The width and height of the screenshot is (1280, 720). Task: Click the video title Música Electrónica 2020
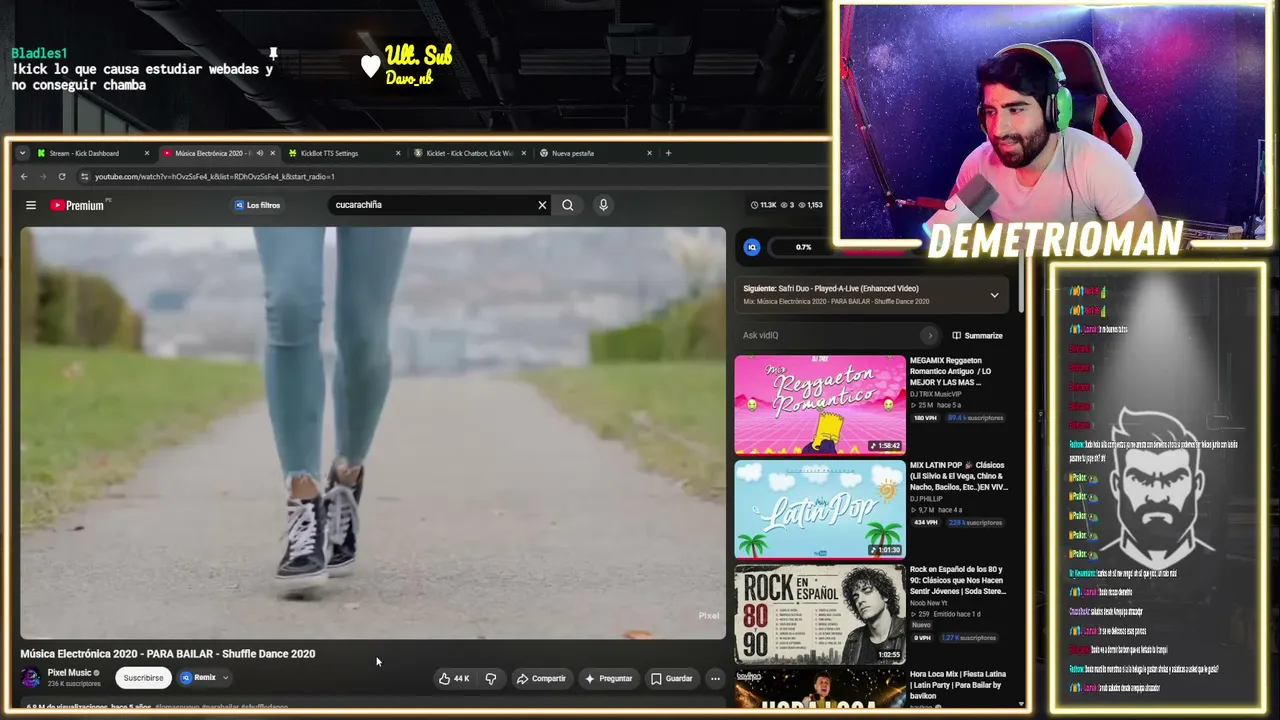coord(168,654)
